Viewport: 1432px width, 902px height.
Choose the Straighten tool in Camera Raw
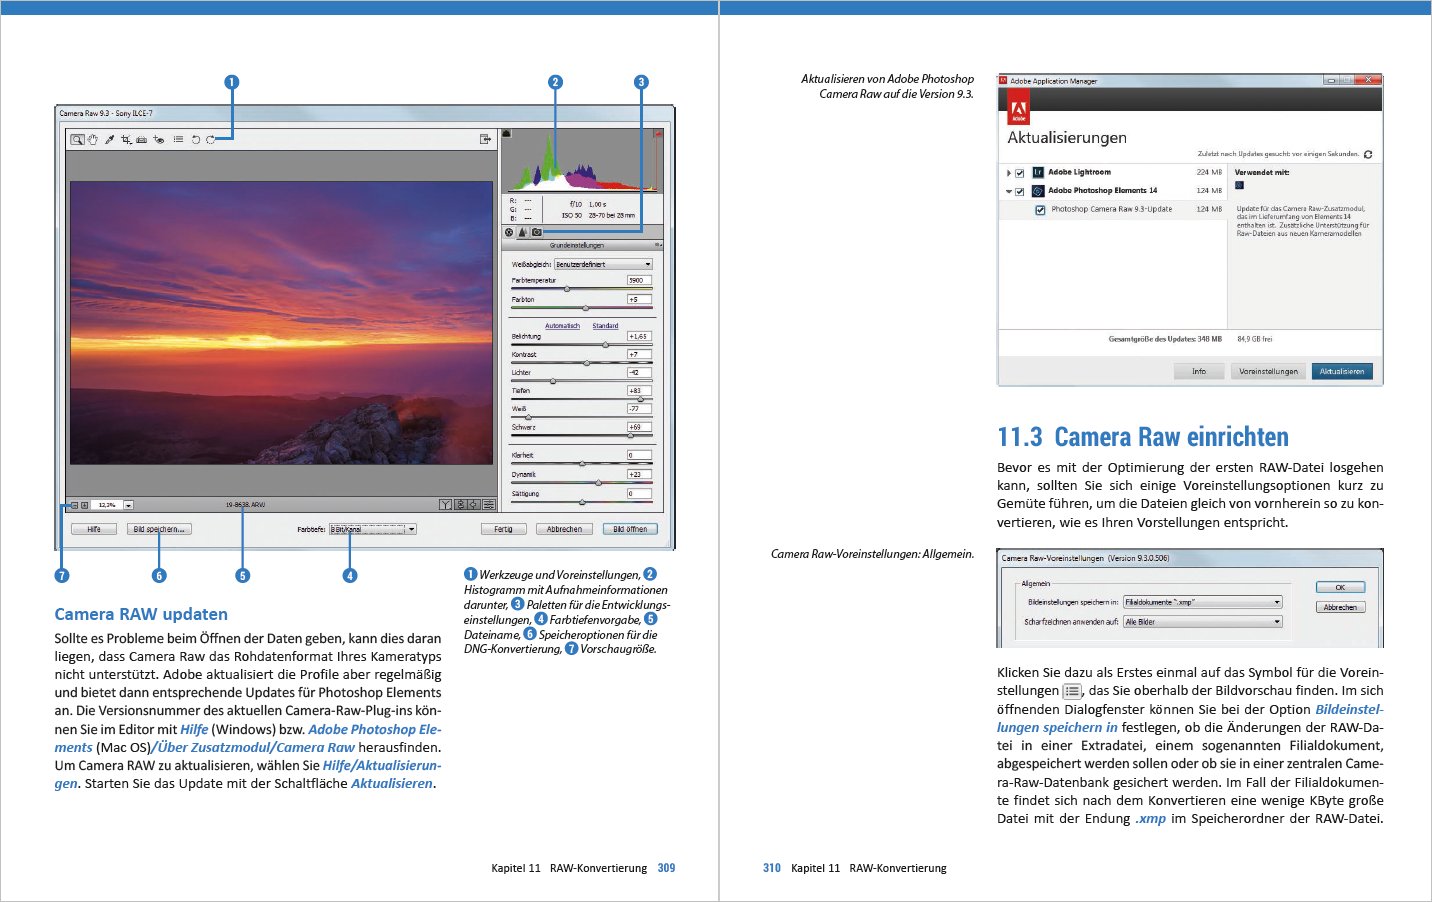(142, 140)
